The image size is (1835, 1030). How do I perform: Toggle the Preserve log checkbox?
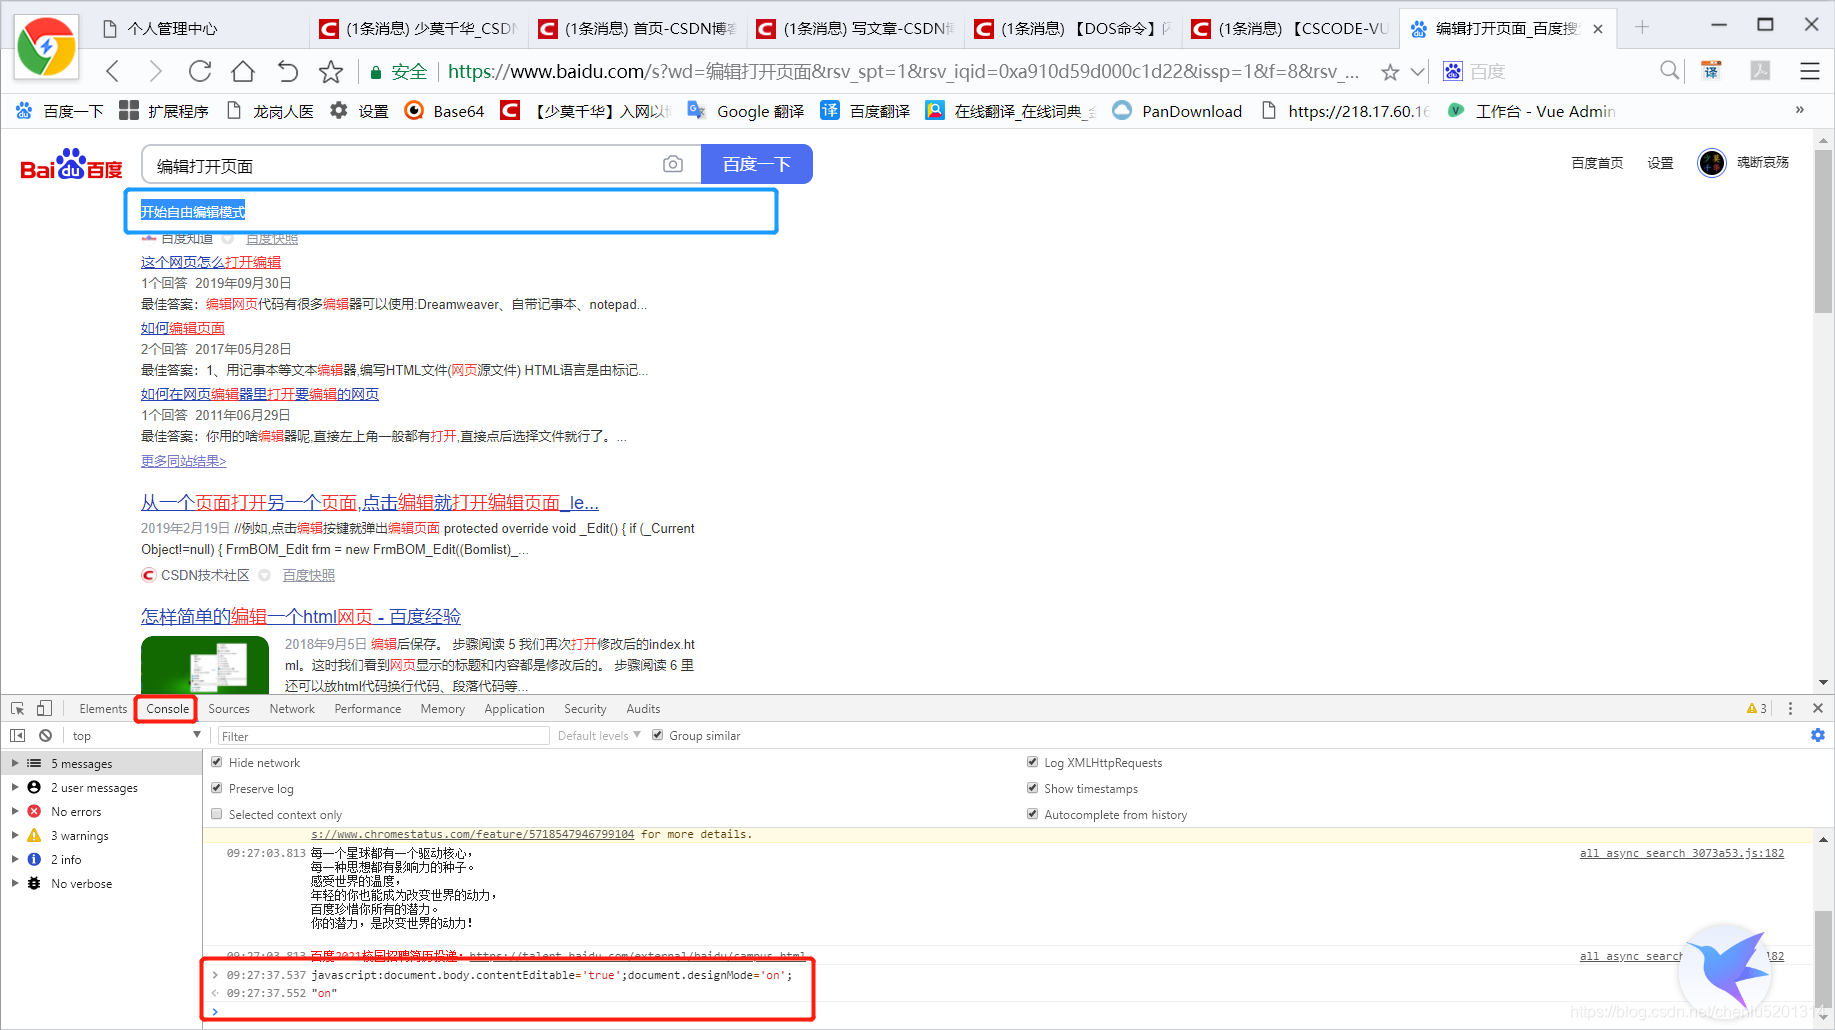coord(217,788)
